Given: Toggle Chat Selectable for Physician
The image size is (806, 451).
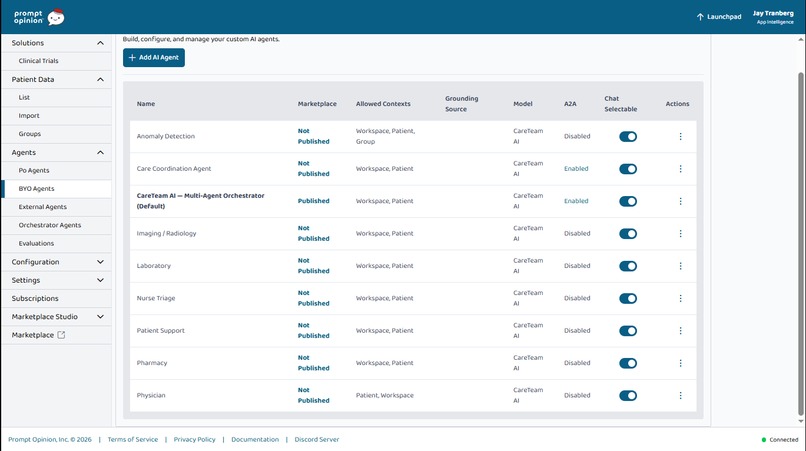Looking at the screenshot, I should 628,395.
